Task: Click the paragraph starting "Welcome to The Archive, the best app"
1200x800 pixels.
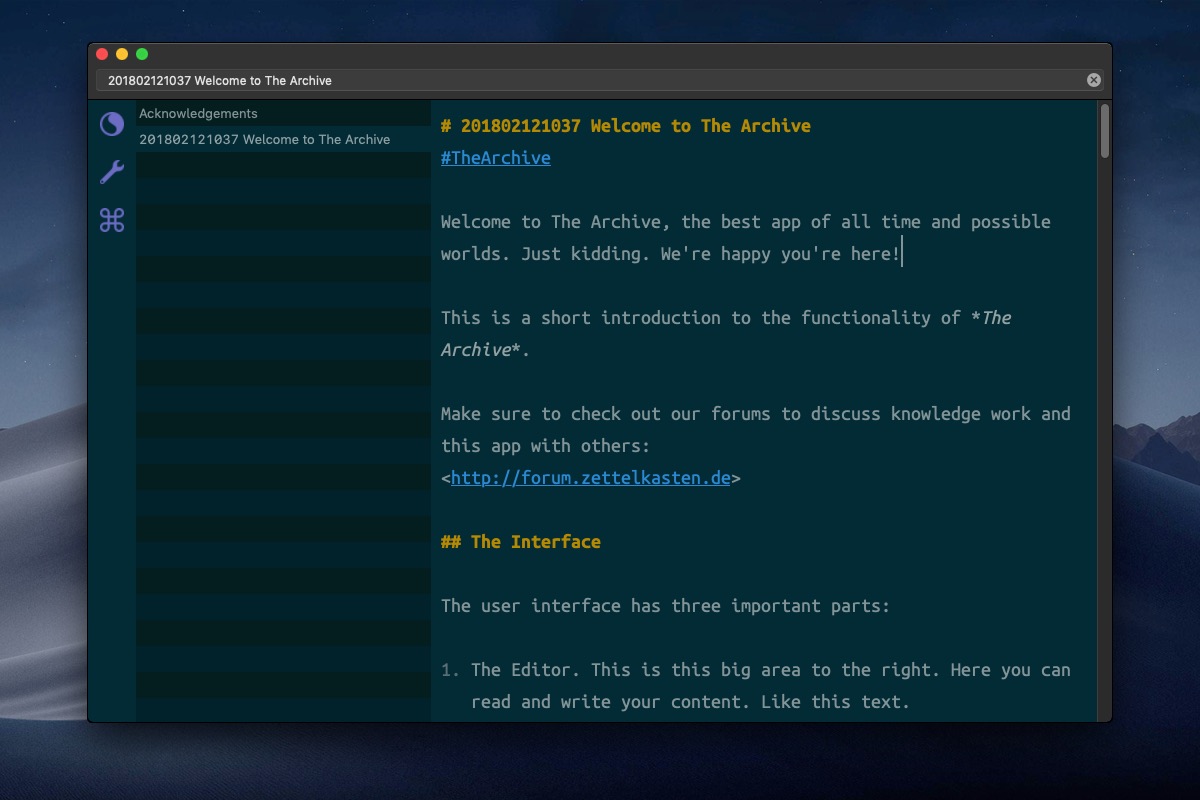Action: point(746,238)
